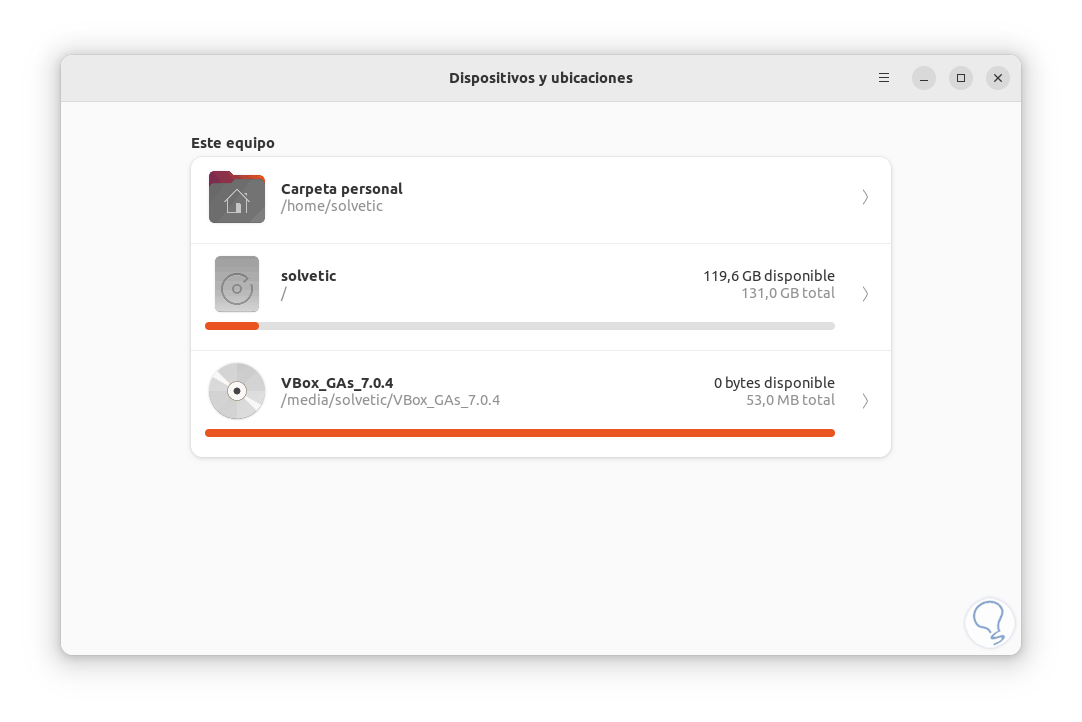Expand the VBox_GAs_7.0.4 row chevron
Image resolution: width=1082 pixels, height=722 pixels.
point(865,401)
